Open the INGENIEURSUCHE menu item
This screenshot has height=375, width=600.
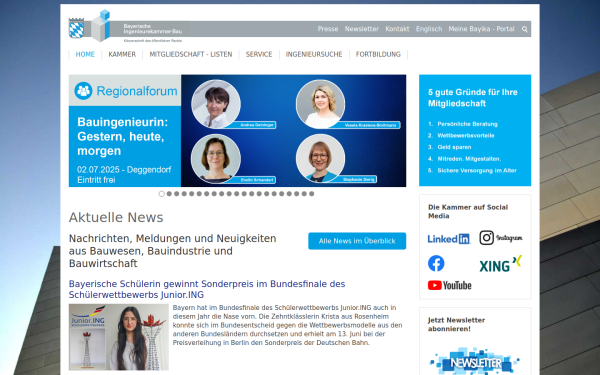pyautogui.click(x=314, y=54)
